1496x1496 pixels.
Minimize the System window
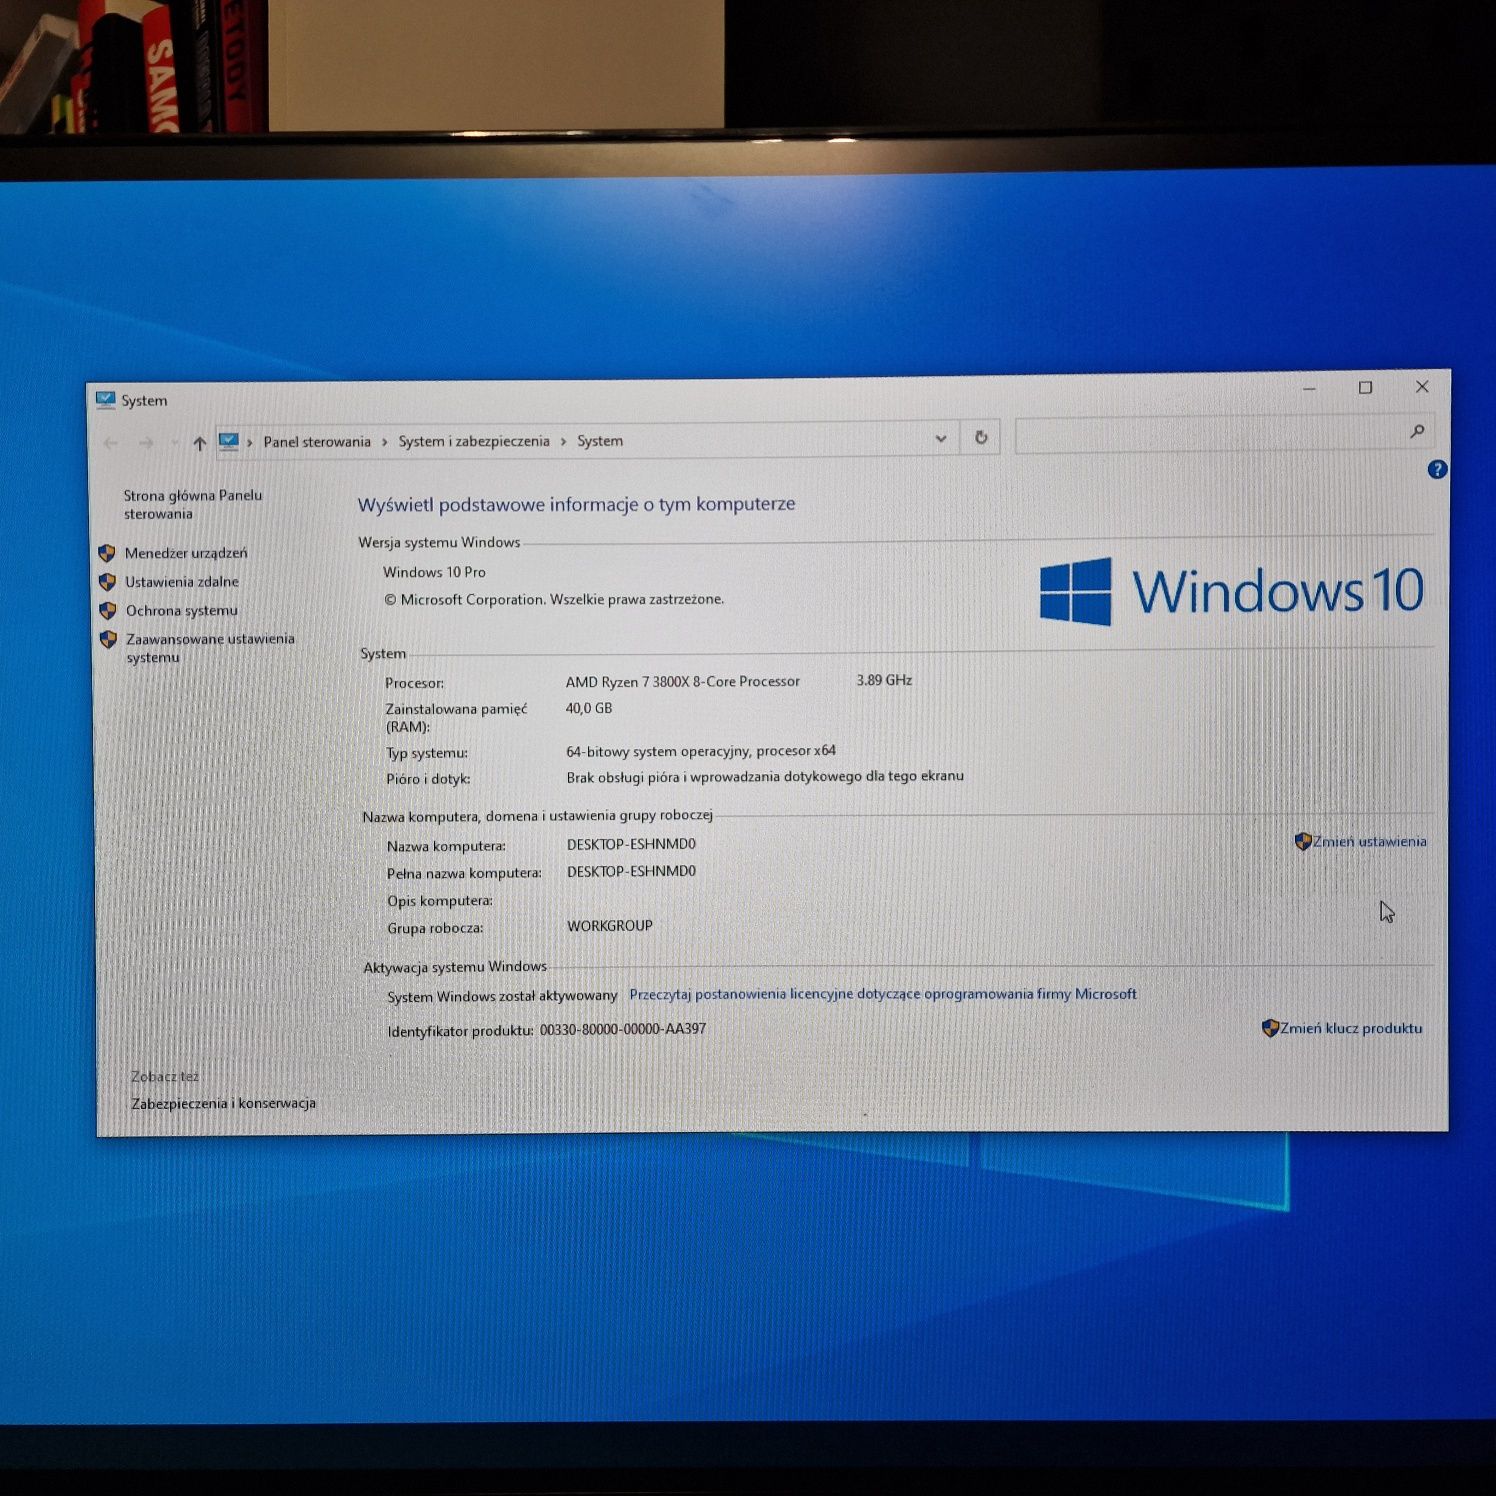click(x=1309, y=388)
